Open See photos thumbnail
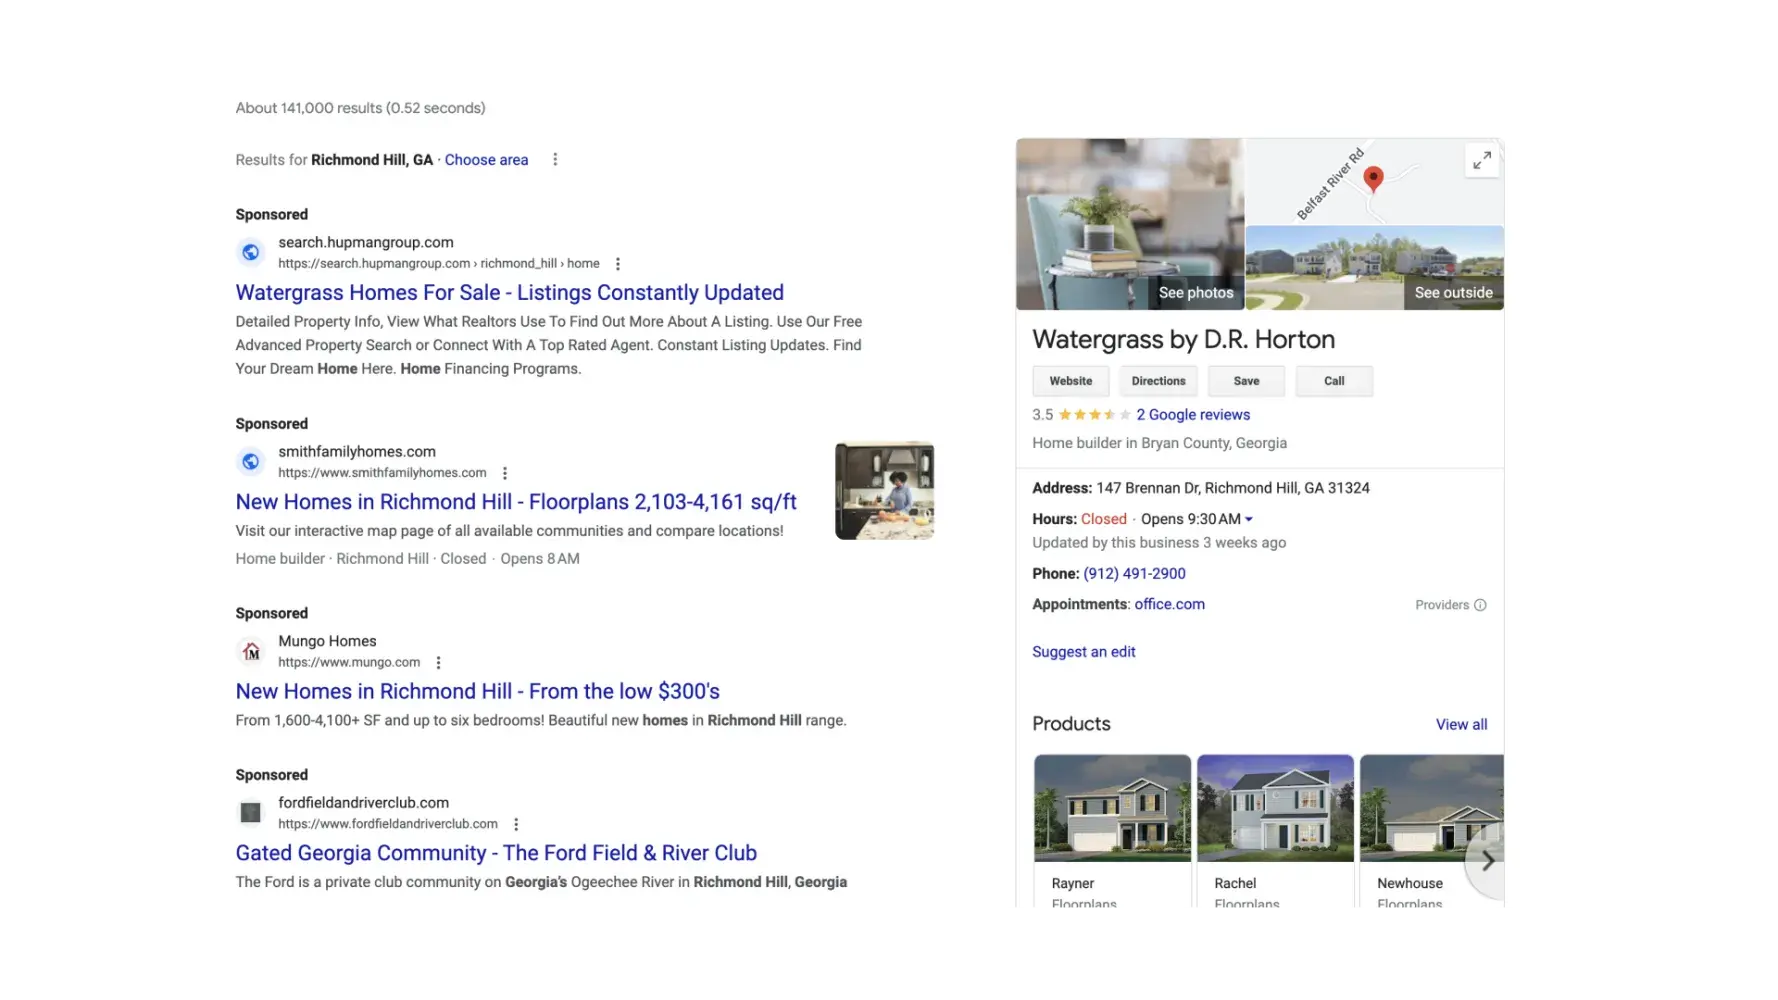 [x=1130, y=224]
